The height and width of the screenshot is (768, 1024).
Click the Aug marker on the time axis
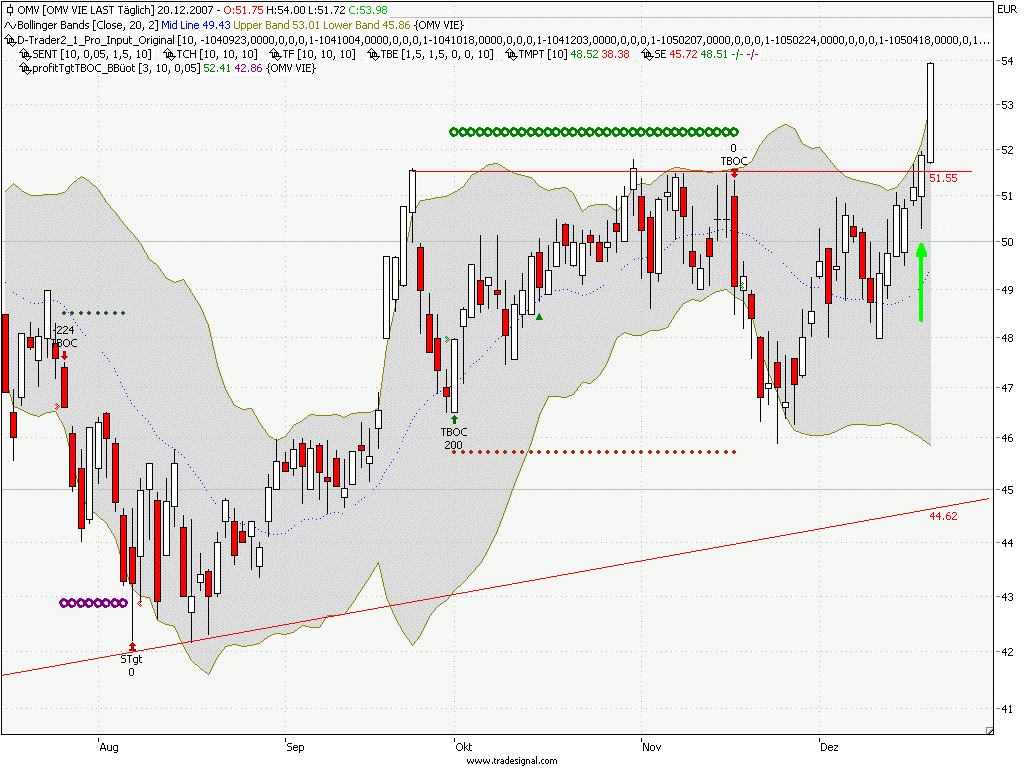[108, 746]
